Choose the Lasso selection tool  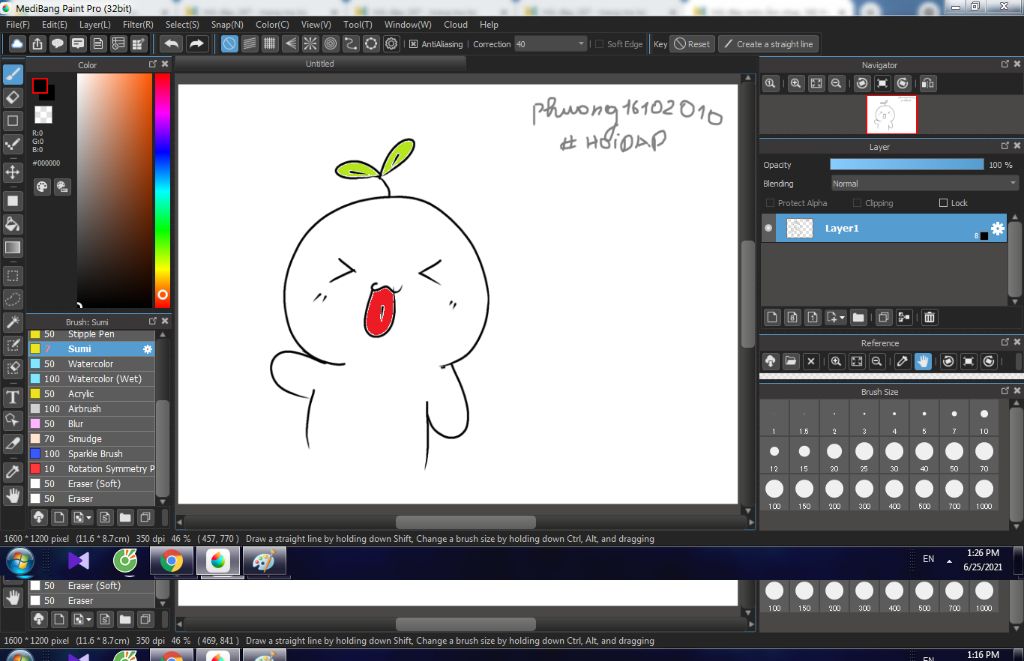(13, 299)
